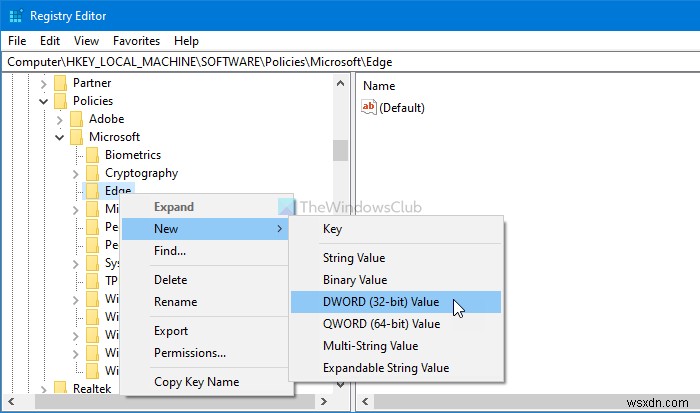Select the (Default) value entry
Image resolution: width=700 pixels, height=413 pixels.
[x=402, y=108]
